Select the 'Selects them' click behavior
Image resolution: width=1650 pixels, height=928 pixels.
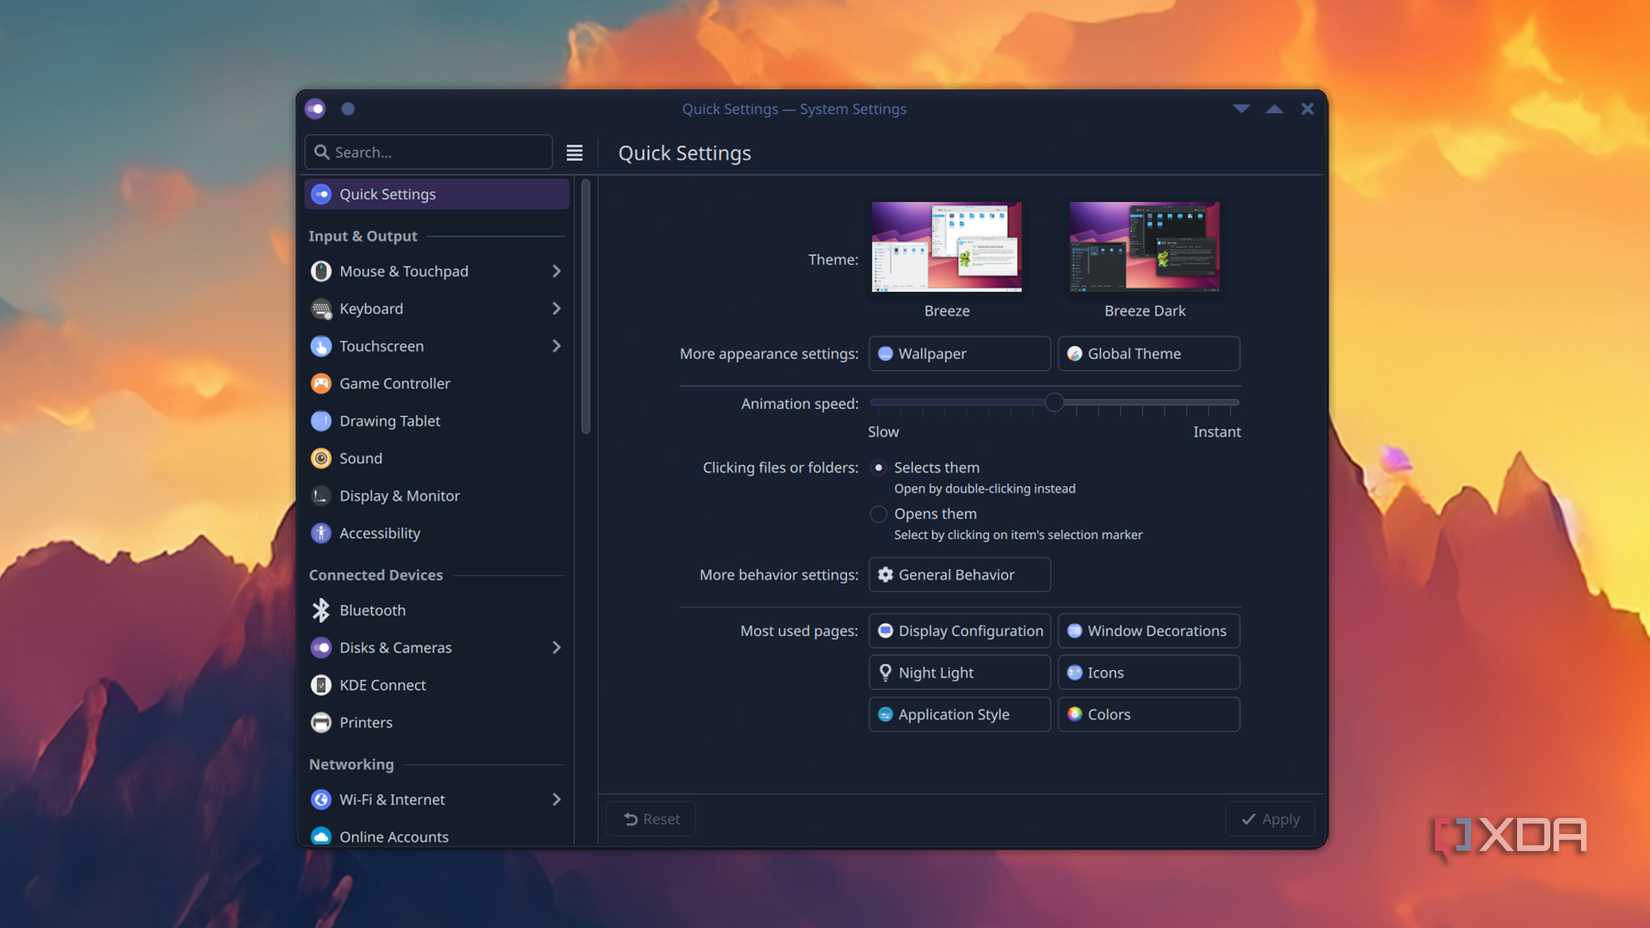(x=878, y=467)
